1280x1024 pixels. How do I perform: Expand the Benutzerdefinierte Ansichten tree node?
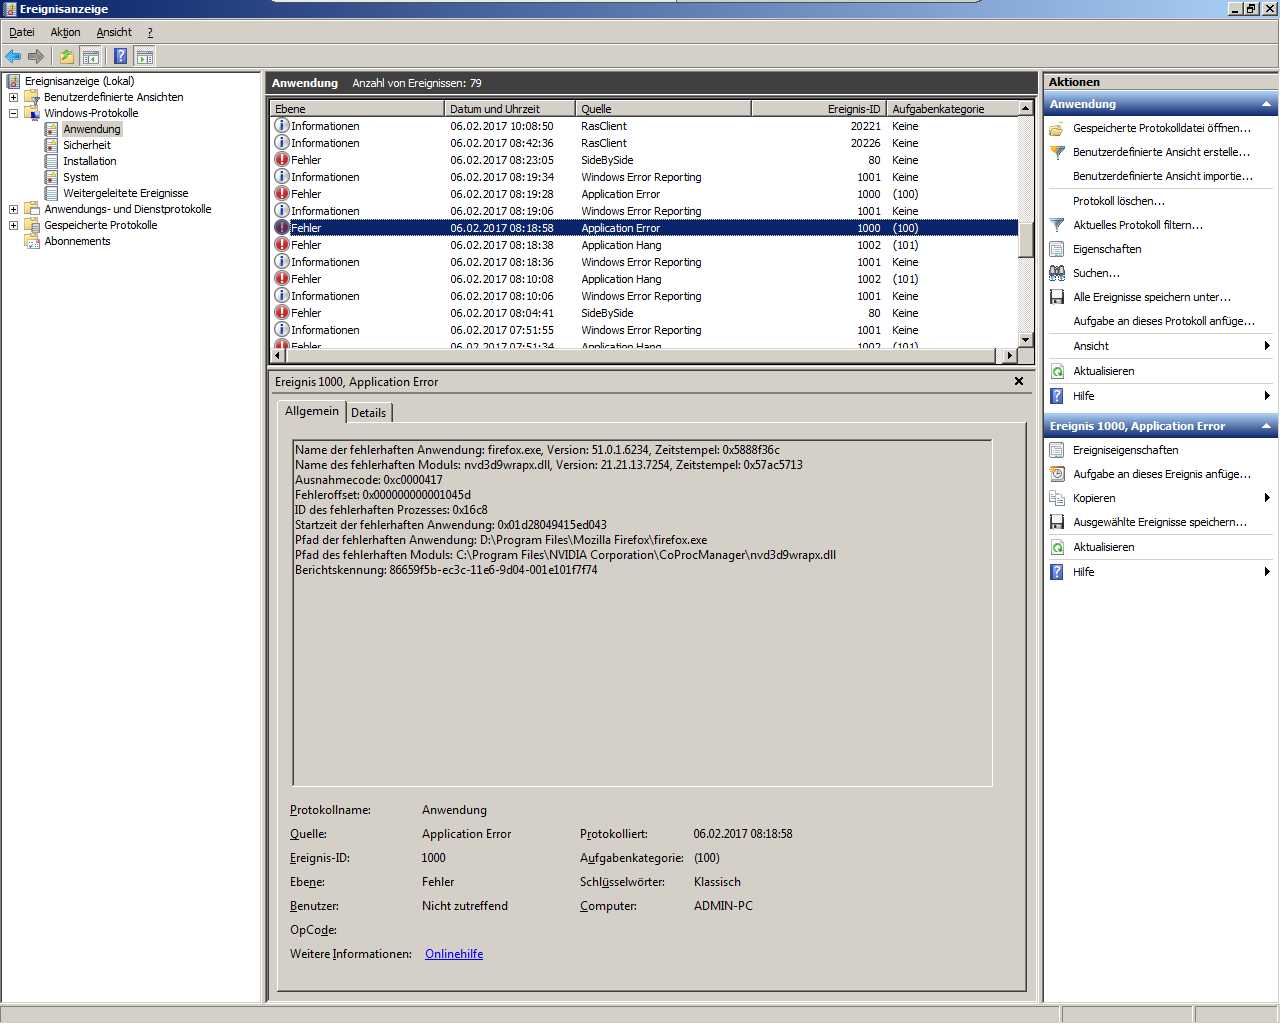point(13,97)
